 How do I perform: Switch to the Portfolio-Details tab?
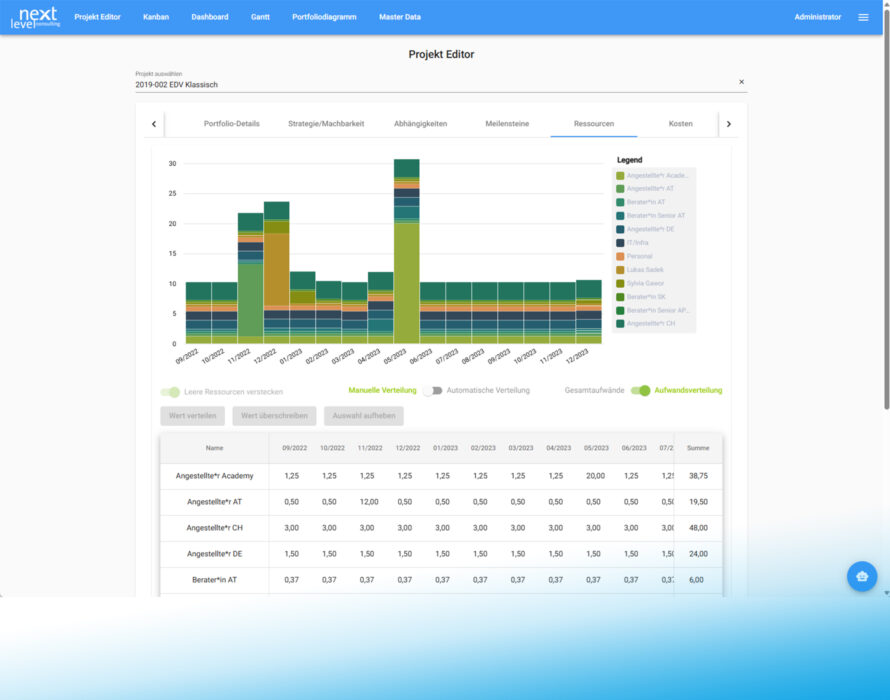click(232, 124)
